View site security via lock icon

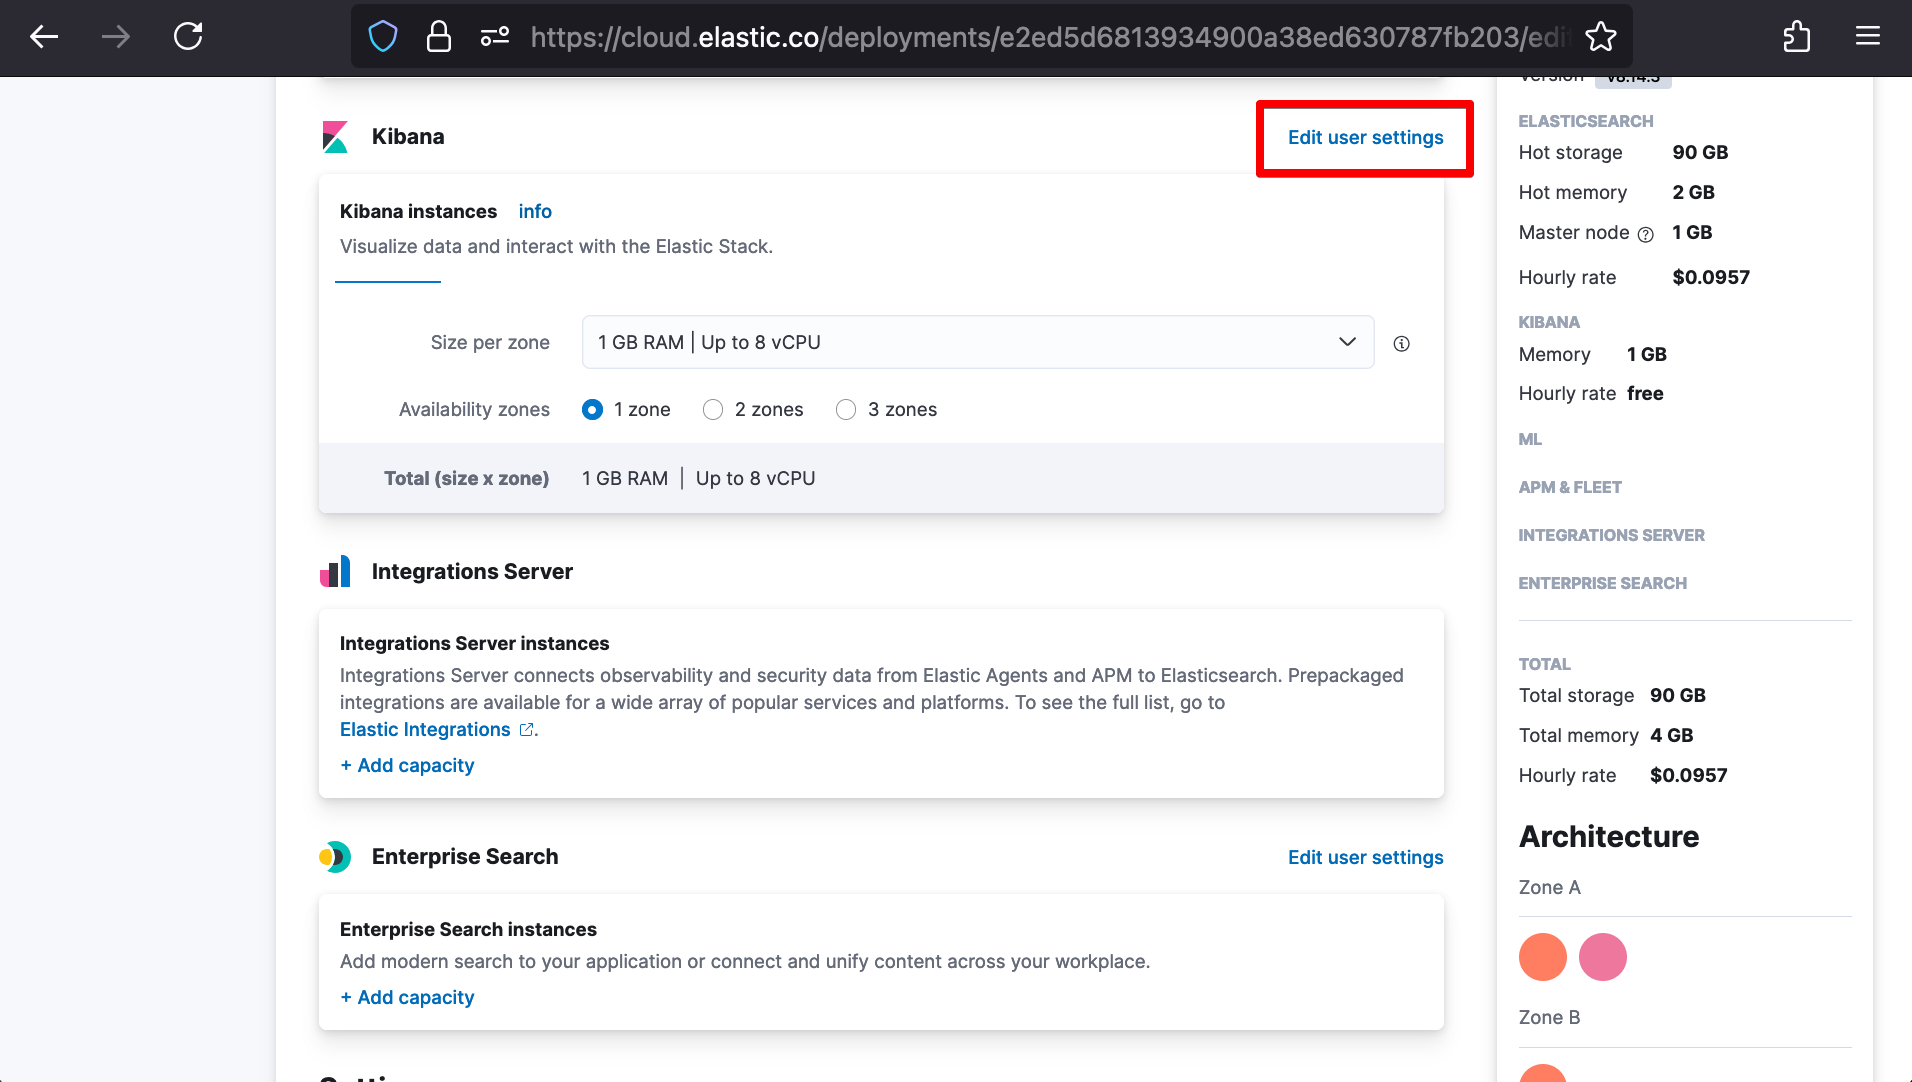coord(438,37)
